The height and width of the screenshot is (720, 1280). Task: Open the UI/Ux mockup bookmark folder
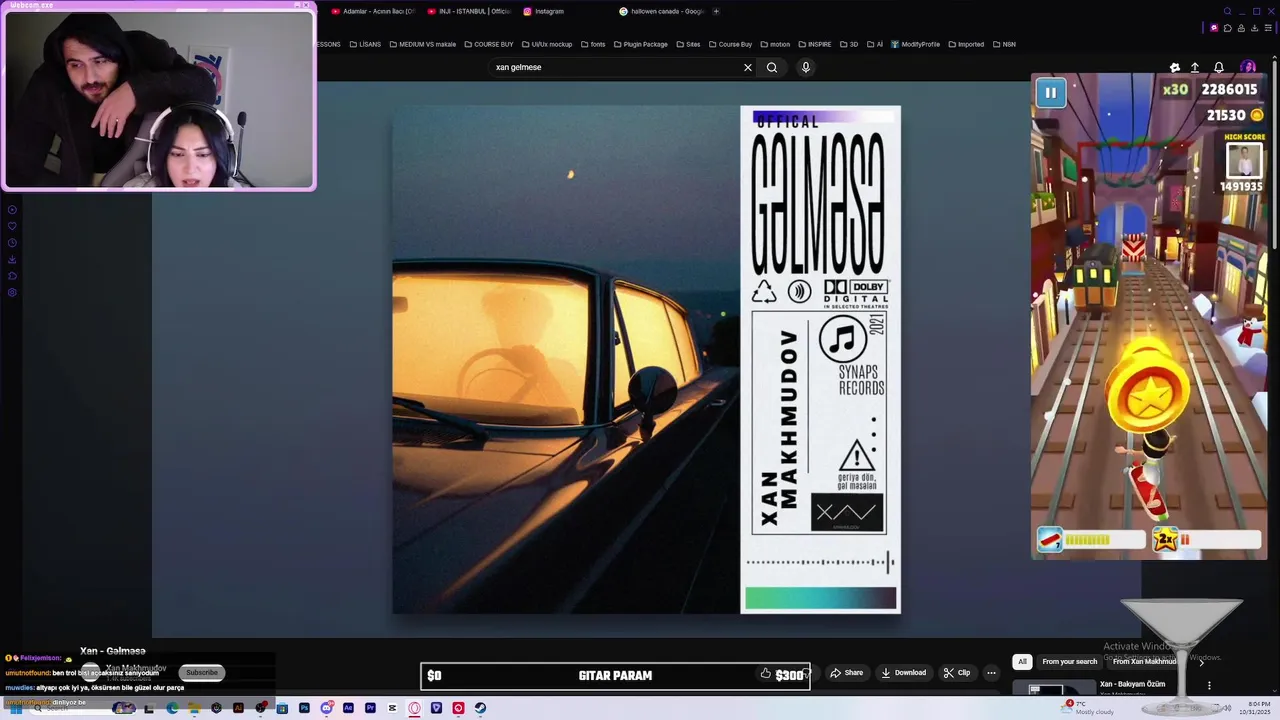[x=547, y=44]
